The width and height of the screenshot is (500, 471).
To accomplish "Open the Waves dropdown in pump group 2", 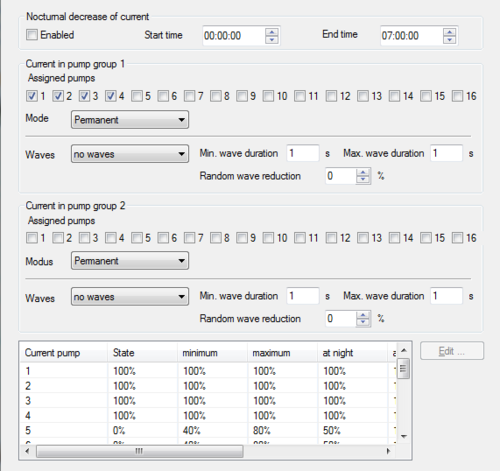I will [x=130, y=296].
